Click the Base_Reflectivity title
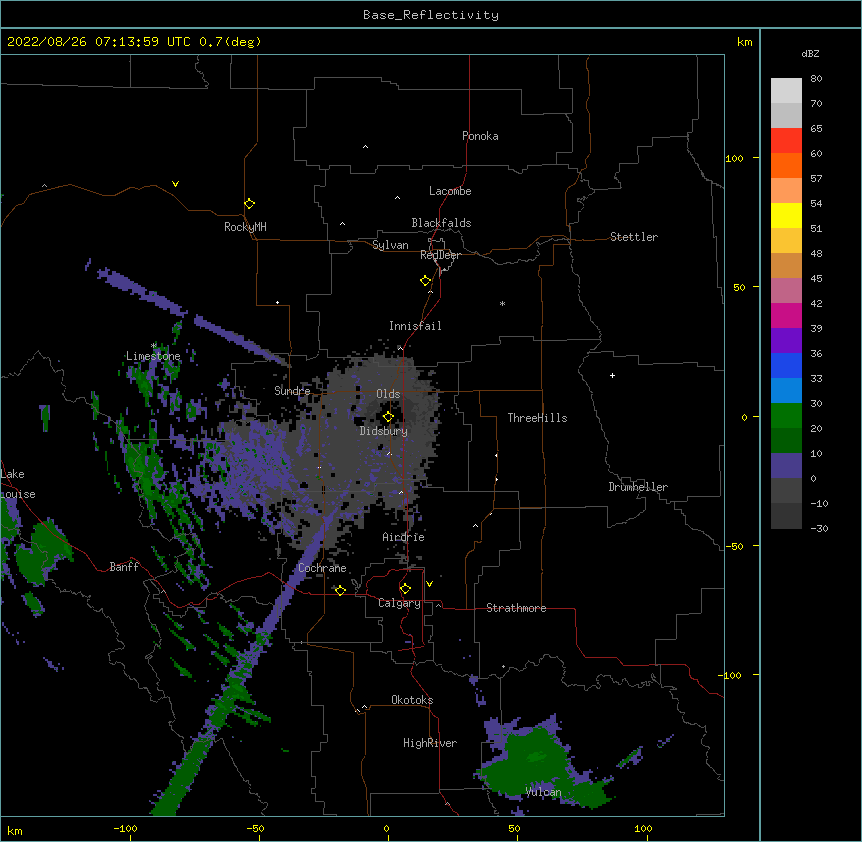This screenshot has width=862, height=842. pyautogui.click(x=431, y=15)
